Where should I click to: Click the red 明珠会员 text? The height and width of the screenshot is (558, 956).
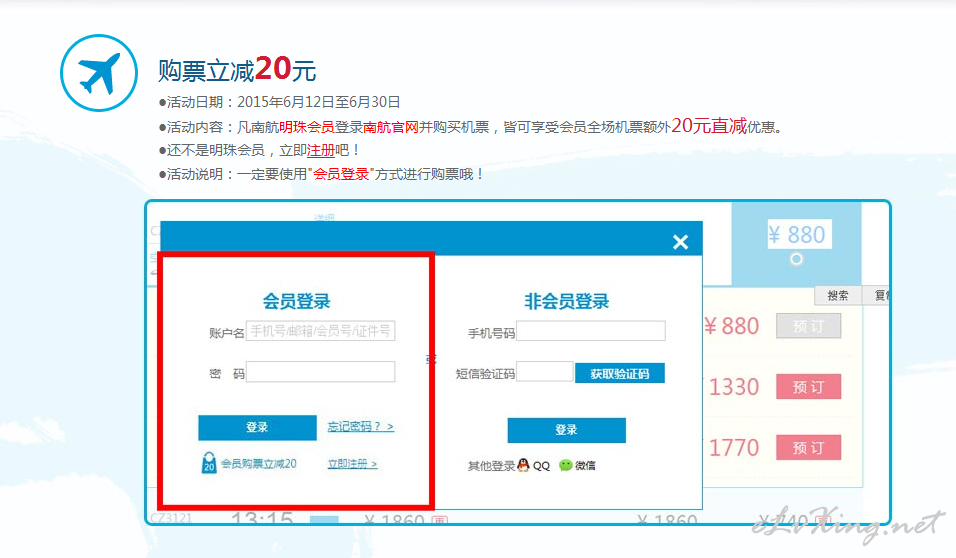point(307,127)
